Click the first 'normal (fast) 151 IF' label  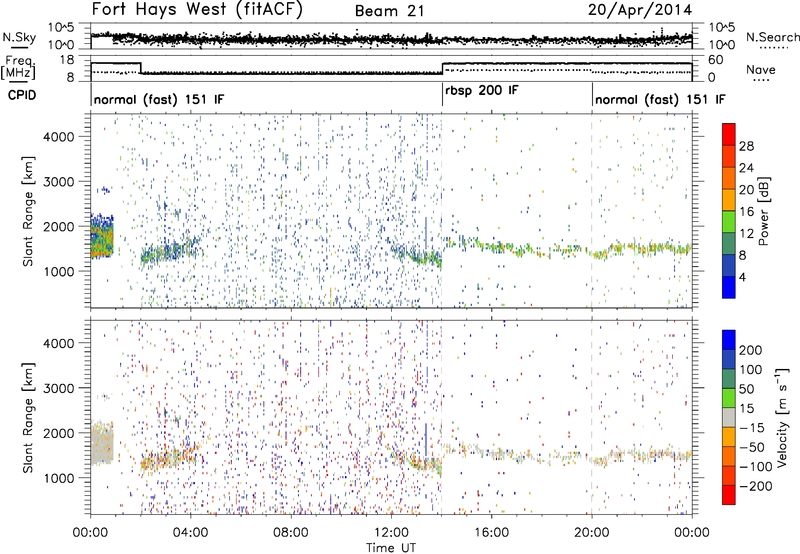pyautogui.click(x=159, y=99)
